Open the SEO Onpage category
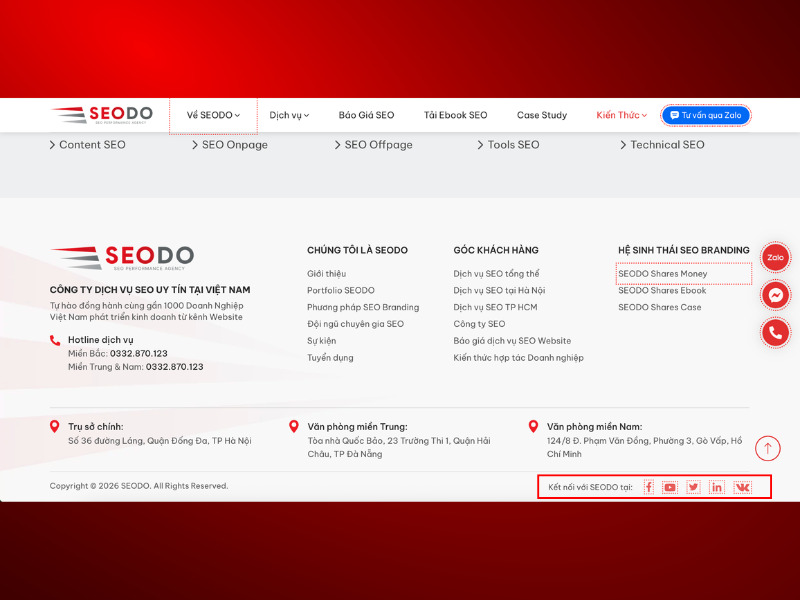800x600 pixels. [x=230, y=145]
